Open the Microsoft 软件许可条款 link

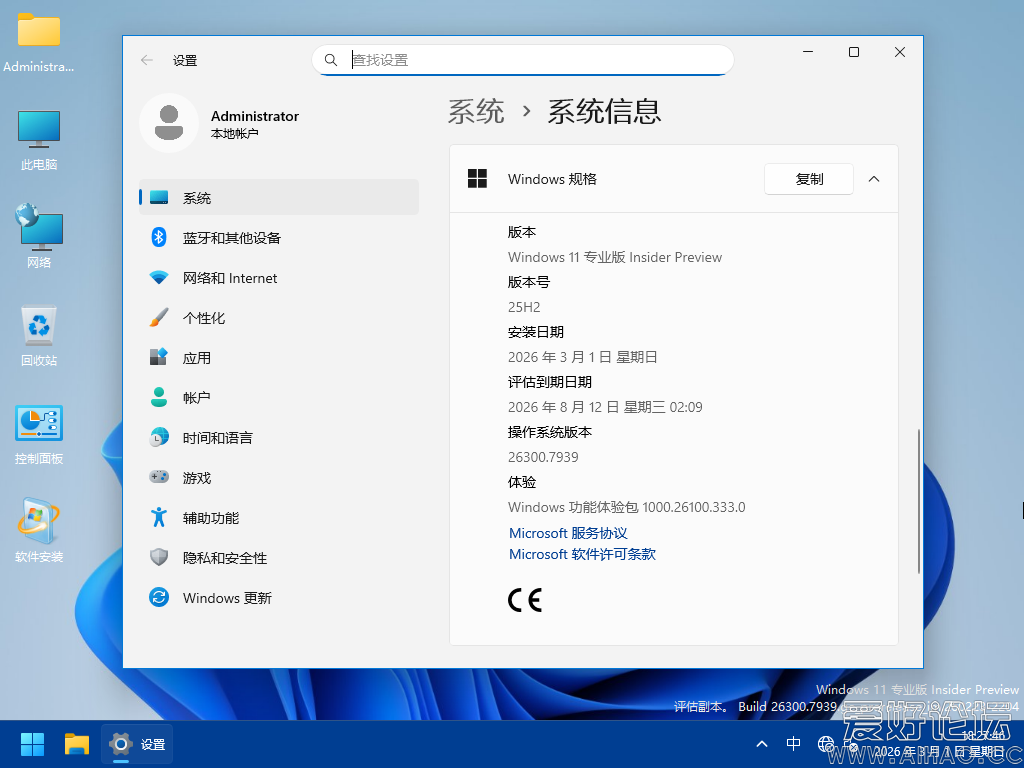(x=582, y=554)
